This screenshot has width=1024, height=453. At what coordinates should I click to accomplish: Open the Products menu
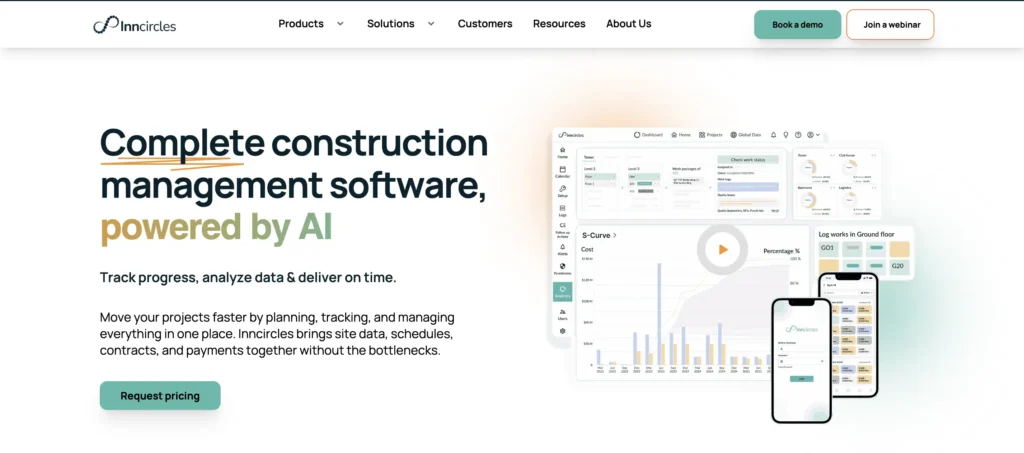click(x=301, y=23)
